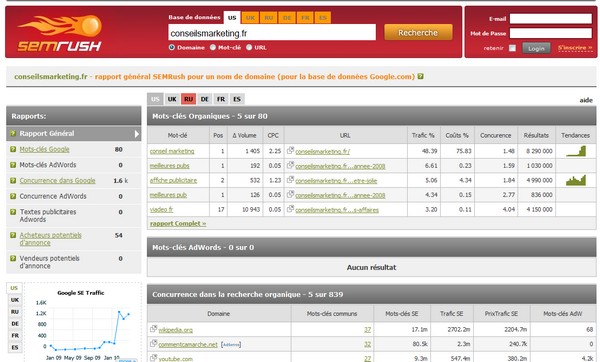Open external link icon beside wikipedia.org
This screenshot has width=600, height=362.
click(153, 329)
